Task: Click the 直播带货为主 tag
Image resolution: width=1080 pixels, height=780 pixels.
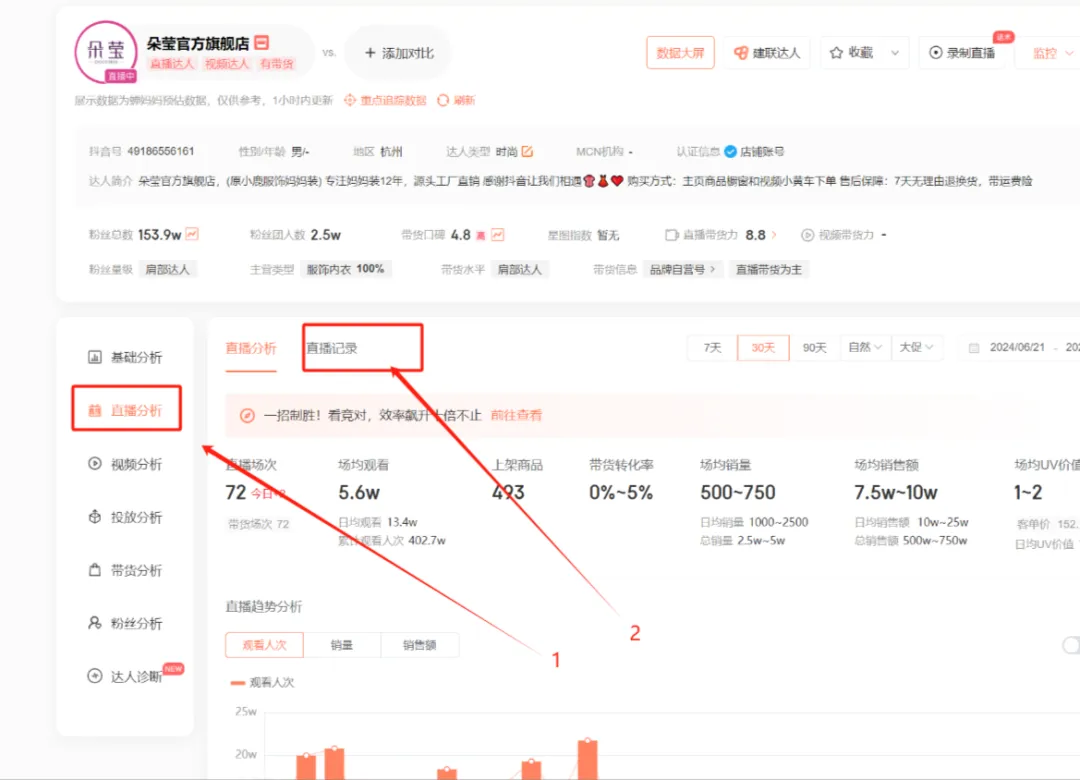Action: coord(769,269)
